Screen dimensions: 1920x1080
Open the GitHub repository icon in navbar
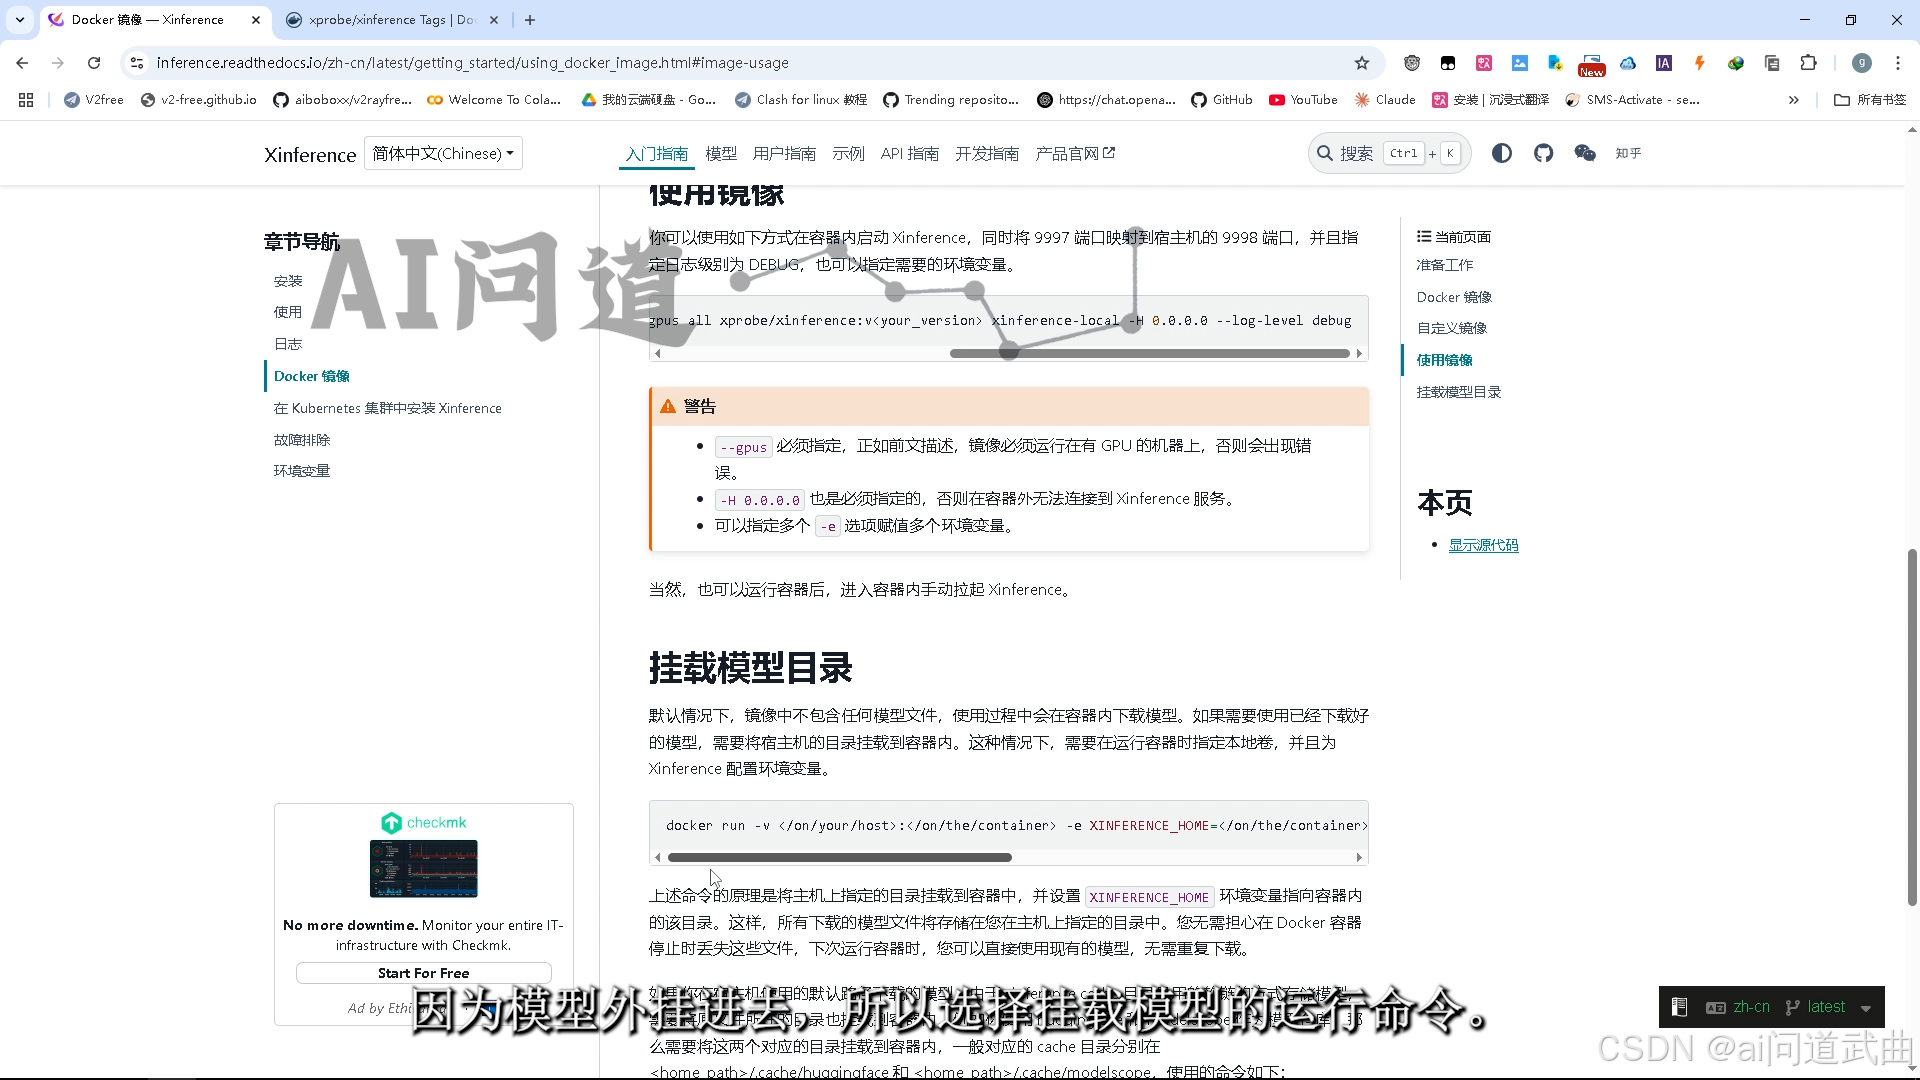1543,153
